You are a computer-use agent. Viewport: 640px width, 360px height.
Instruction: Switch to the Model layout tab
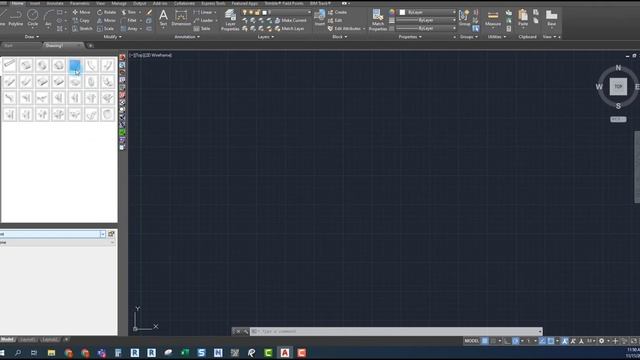[7, 340]
